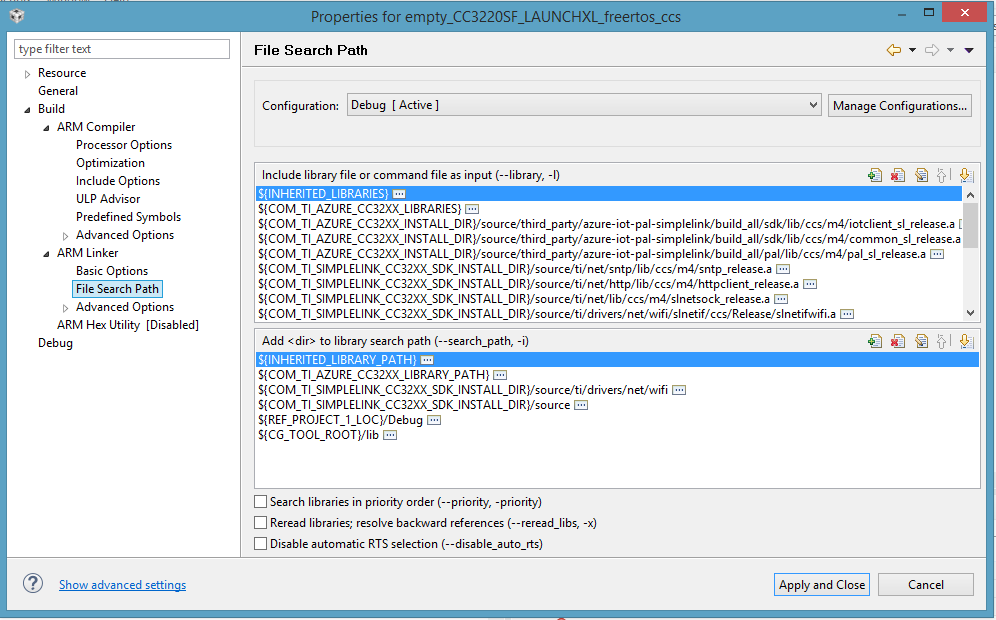Enable Search libraries in priority order
The image size is (996, 620).
[260, 502]
